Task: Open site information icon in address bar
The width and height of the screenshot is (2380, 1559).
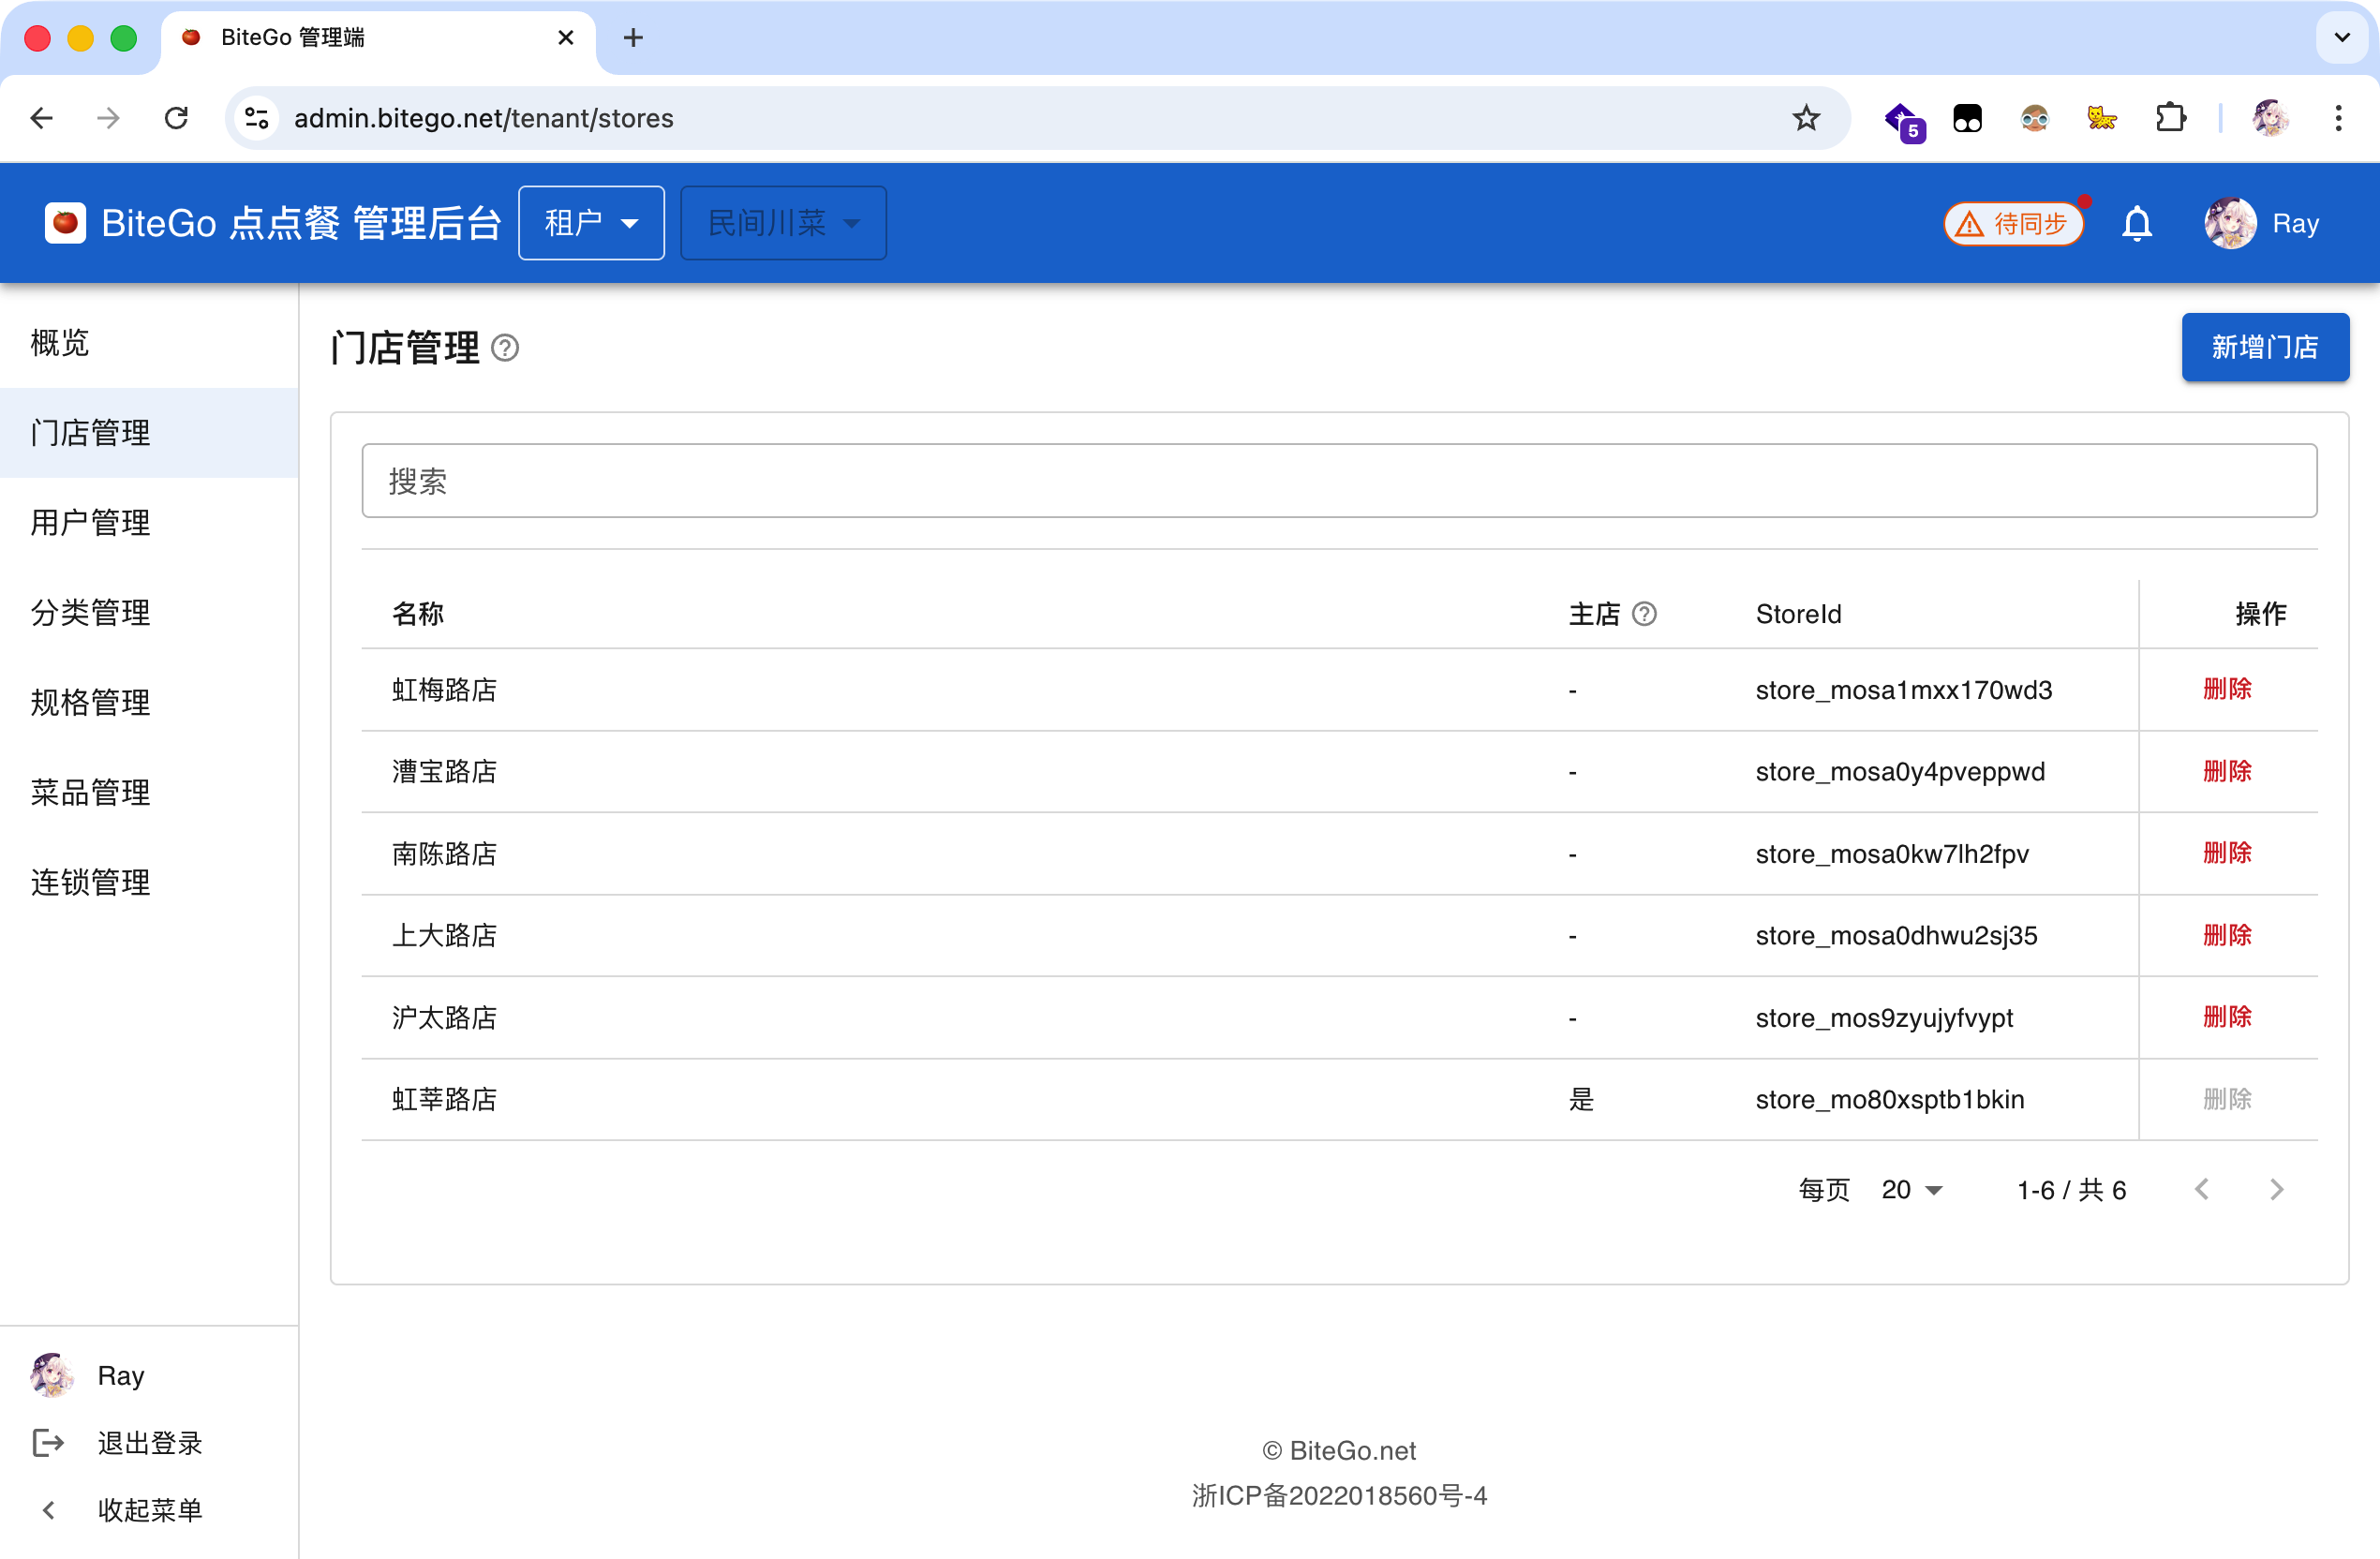Action: coord(257,118)
